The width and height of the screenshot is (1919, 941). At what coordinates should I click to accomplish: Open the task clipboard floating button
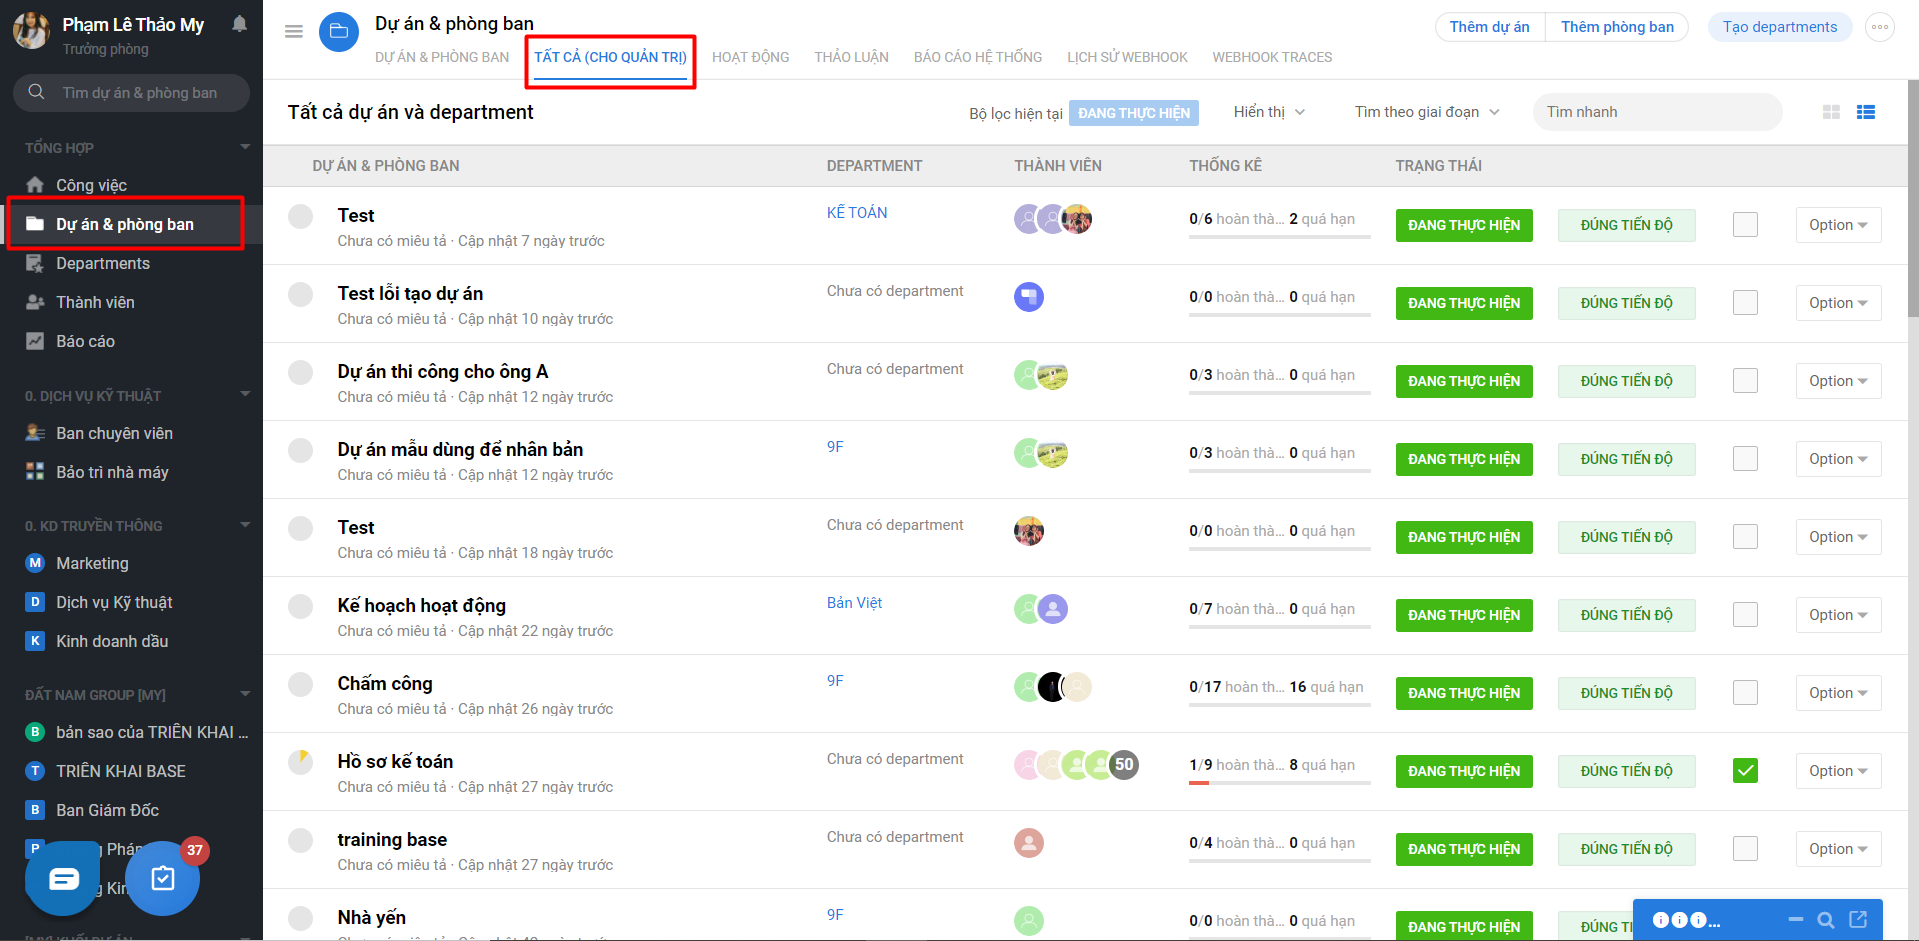click(163, 879)
